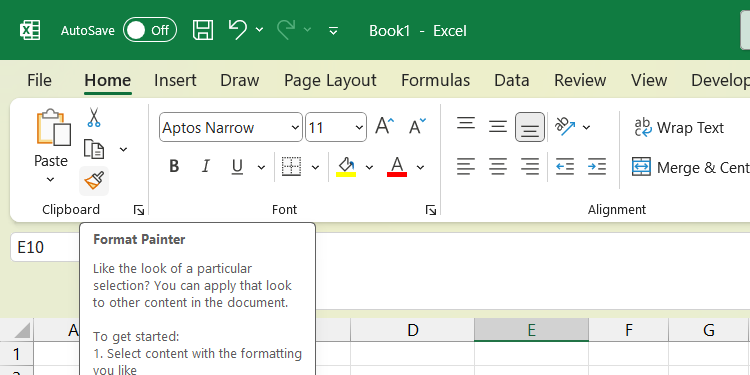Toggle Italic formatting
Image resolution: width=750 pixels, height=375 pixels.
coord(206,166)
